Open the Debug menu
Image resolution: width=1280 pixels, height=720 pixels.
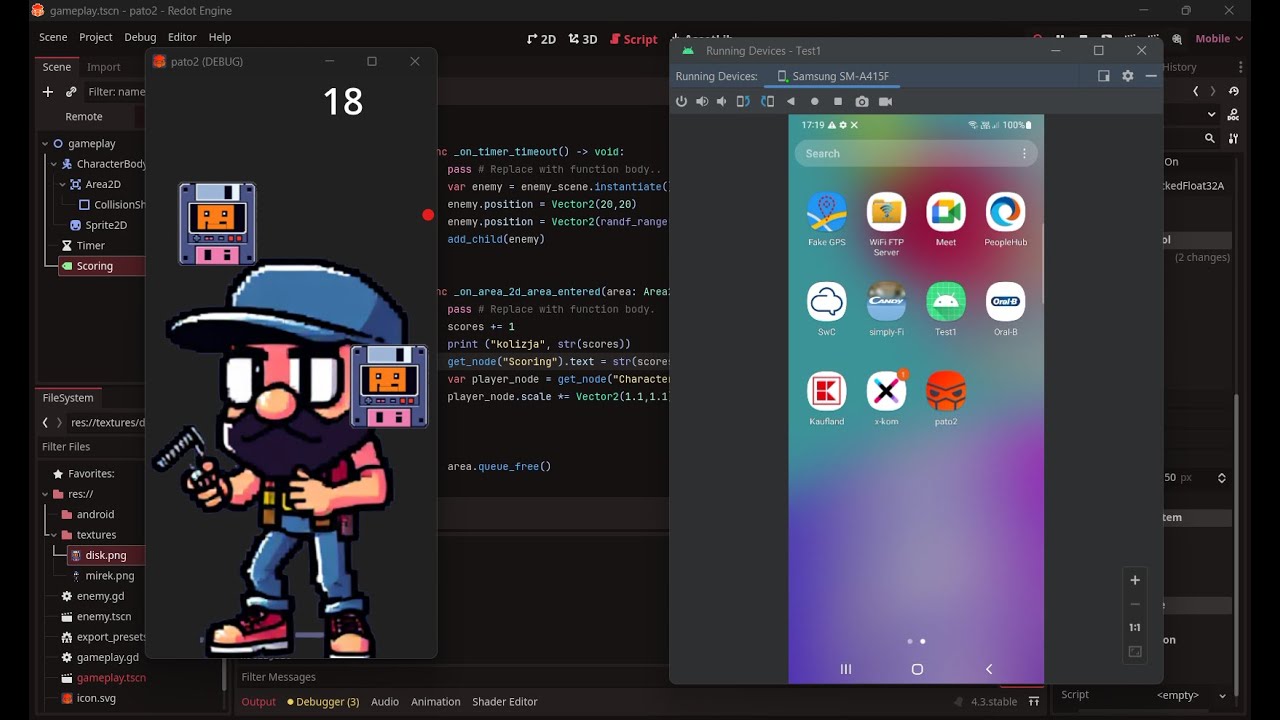[140, 37]
